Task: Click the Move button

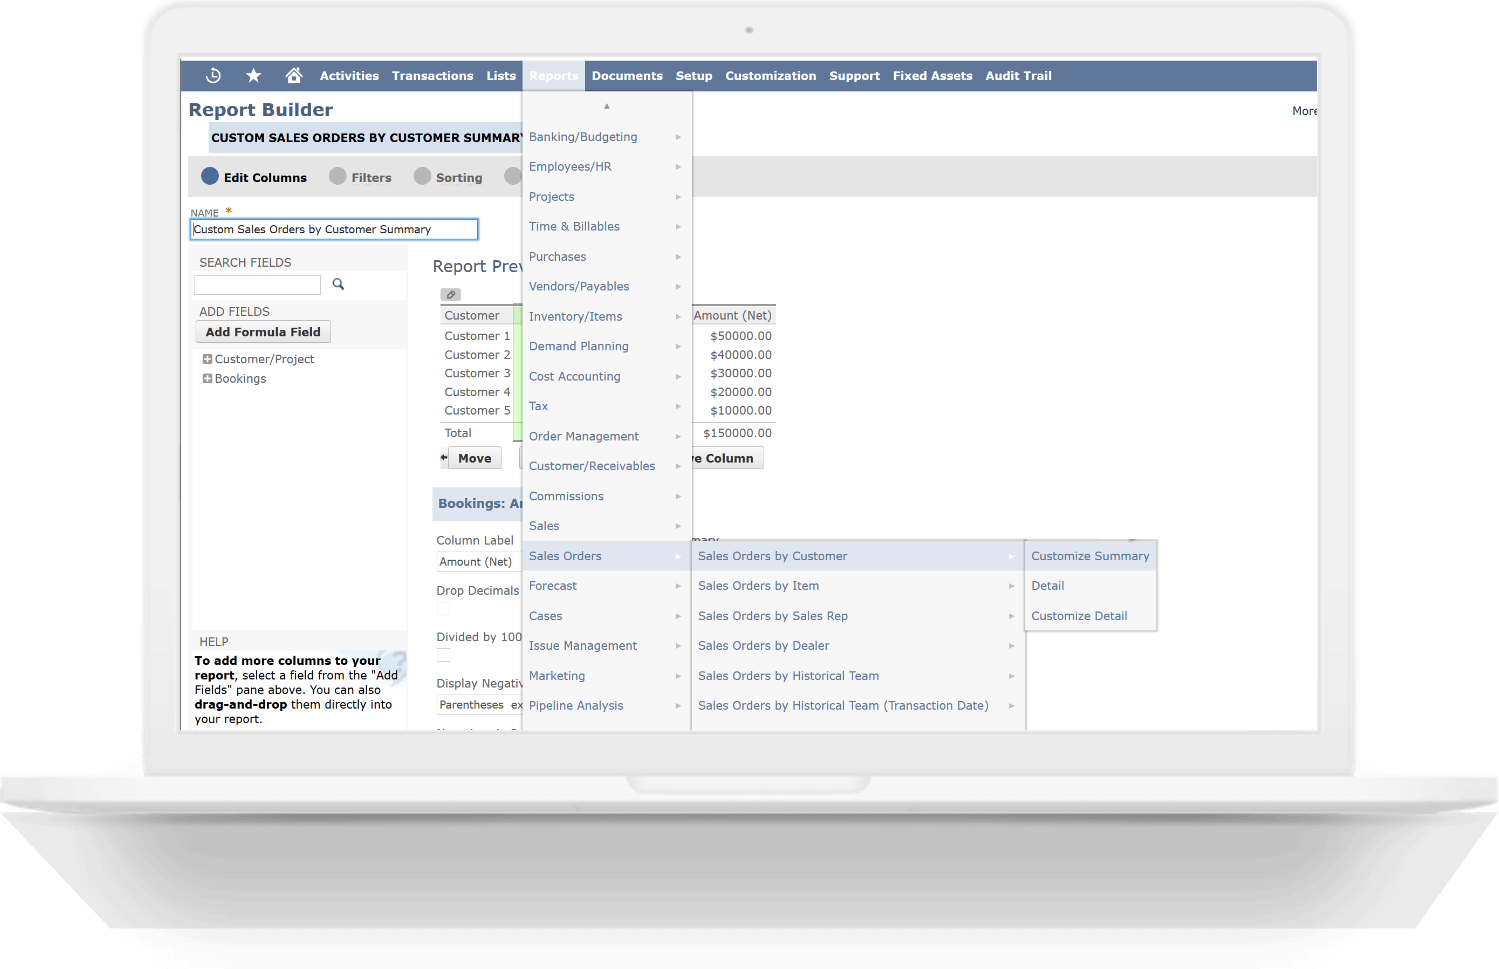Action: (x=475, y=458)
